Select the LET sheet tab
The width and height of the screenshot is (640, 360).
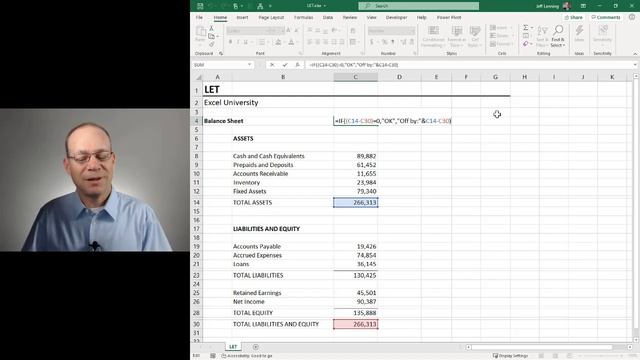[233, 347]
